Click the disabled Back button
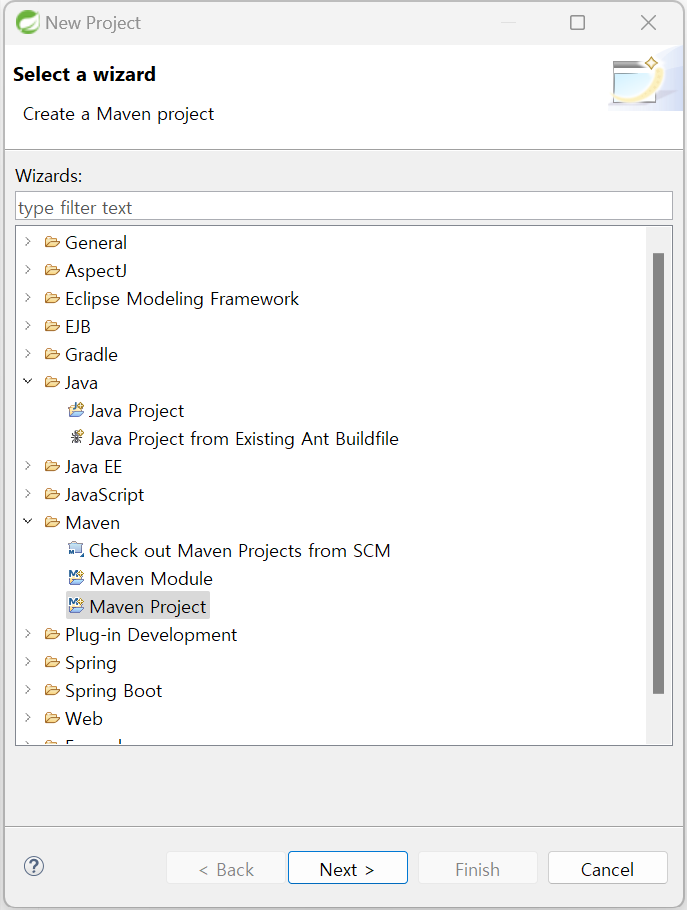Viewport: 687px width, 910px height. click(x=226, y=868)
